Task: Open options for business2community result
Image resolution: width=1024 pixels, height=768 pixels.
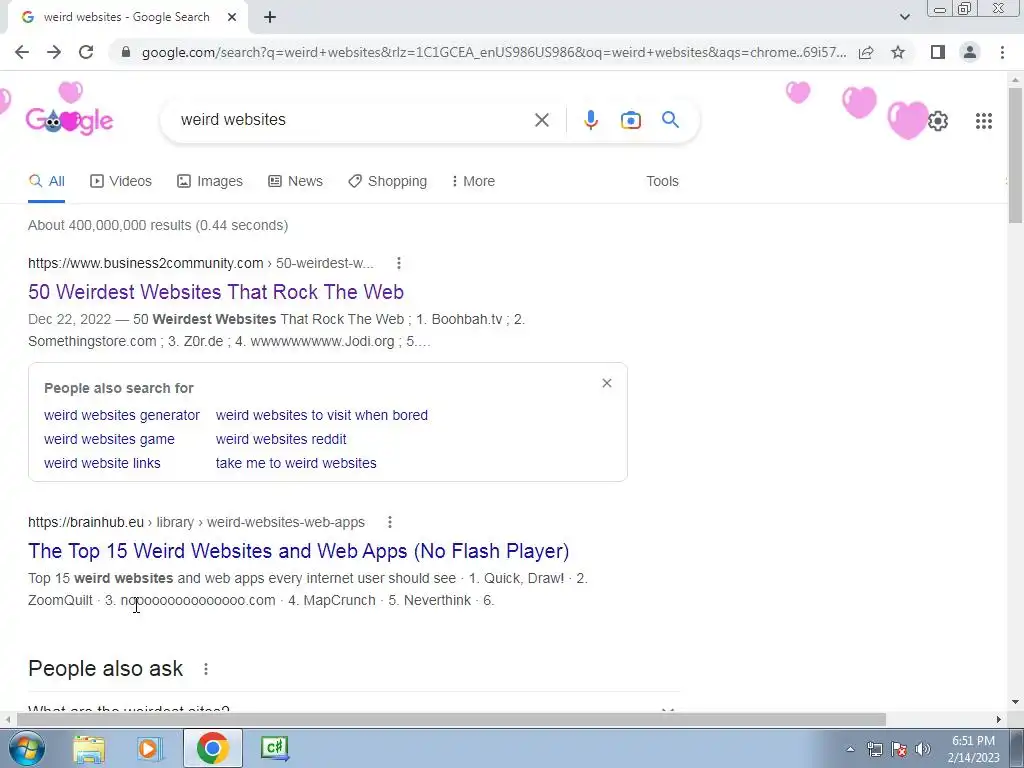Action: point(398,263)
